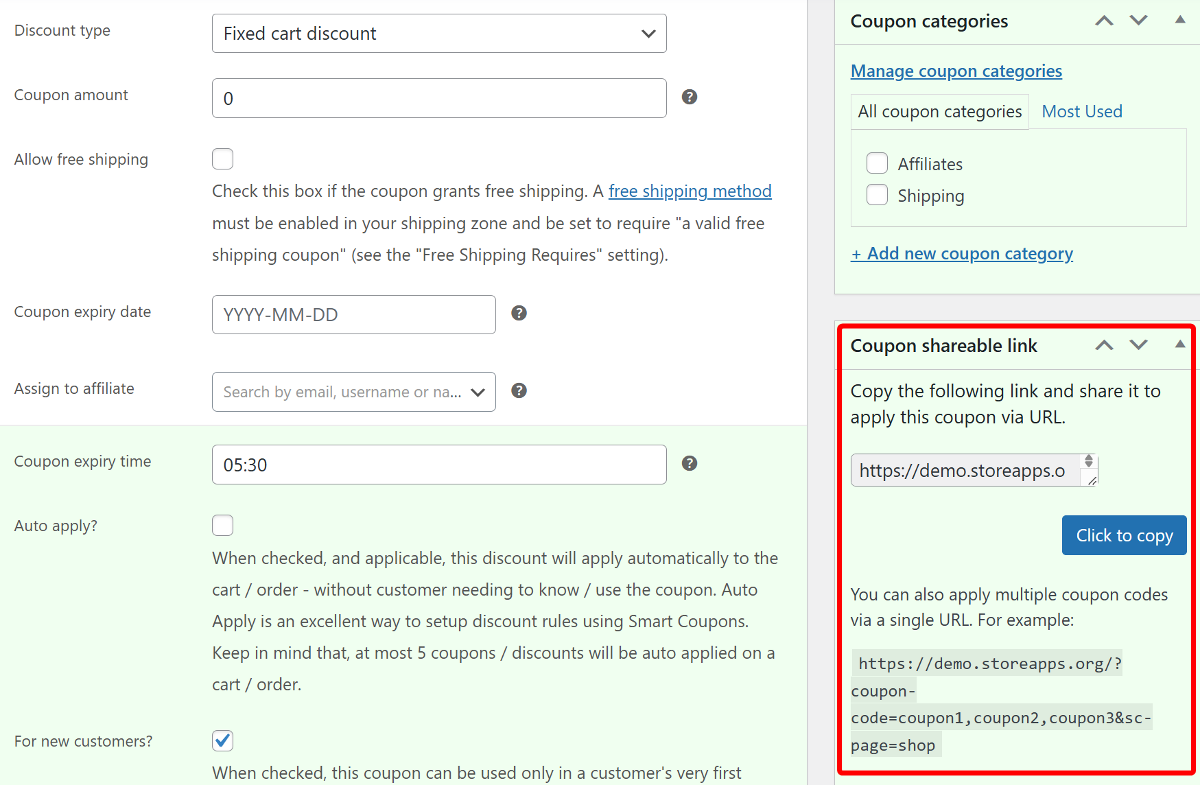Collapse the Coupon shareable link panel

click(1180, 345)
